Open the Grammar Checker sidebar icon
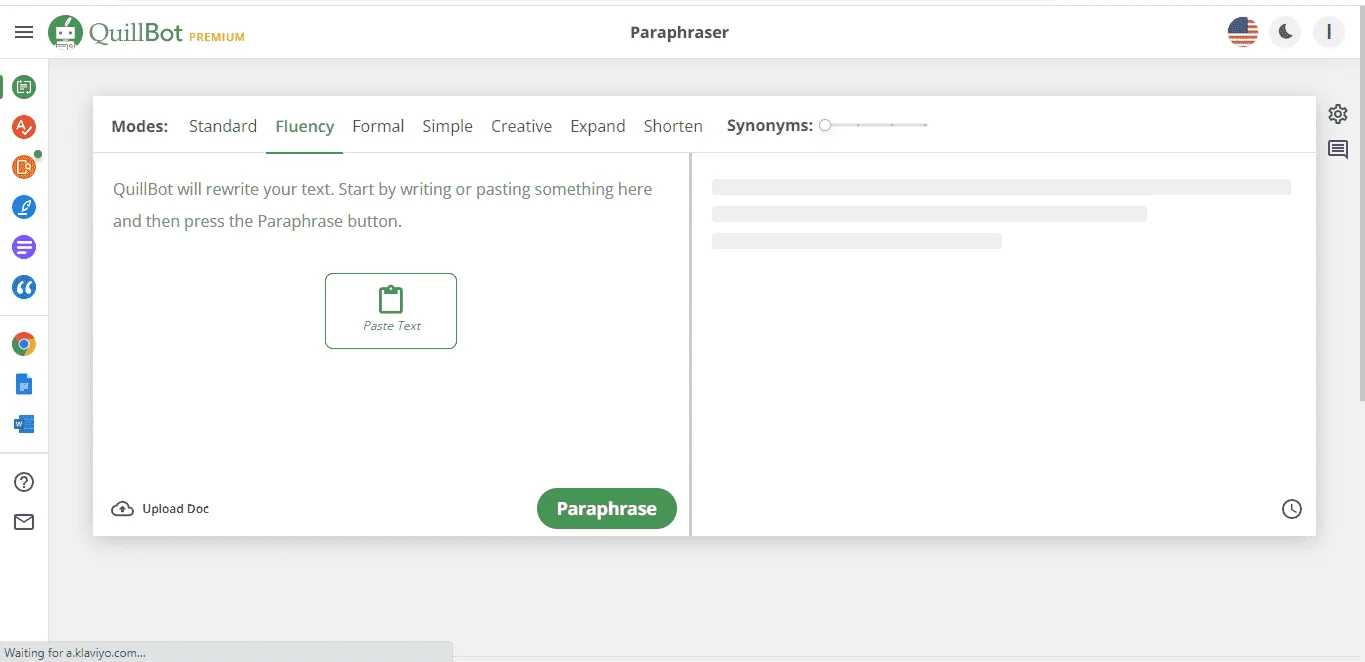The height and width of the screenshot is (662, 1365). tap(24, 127)
